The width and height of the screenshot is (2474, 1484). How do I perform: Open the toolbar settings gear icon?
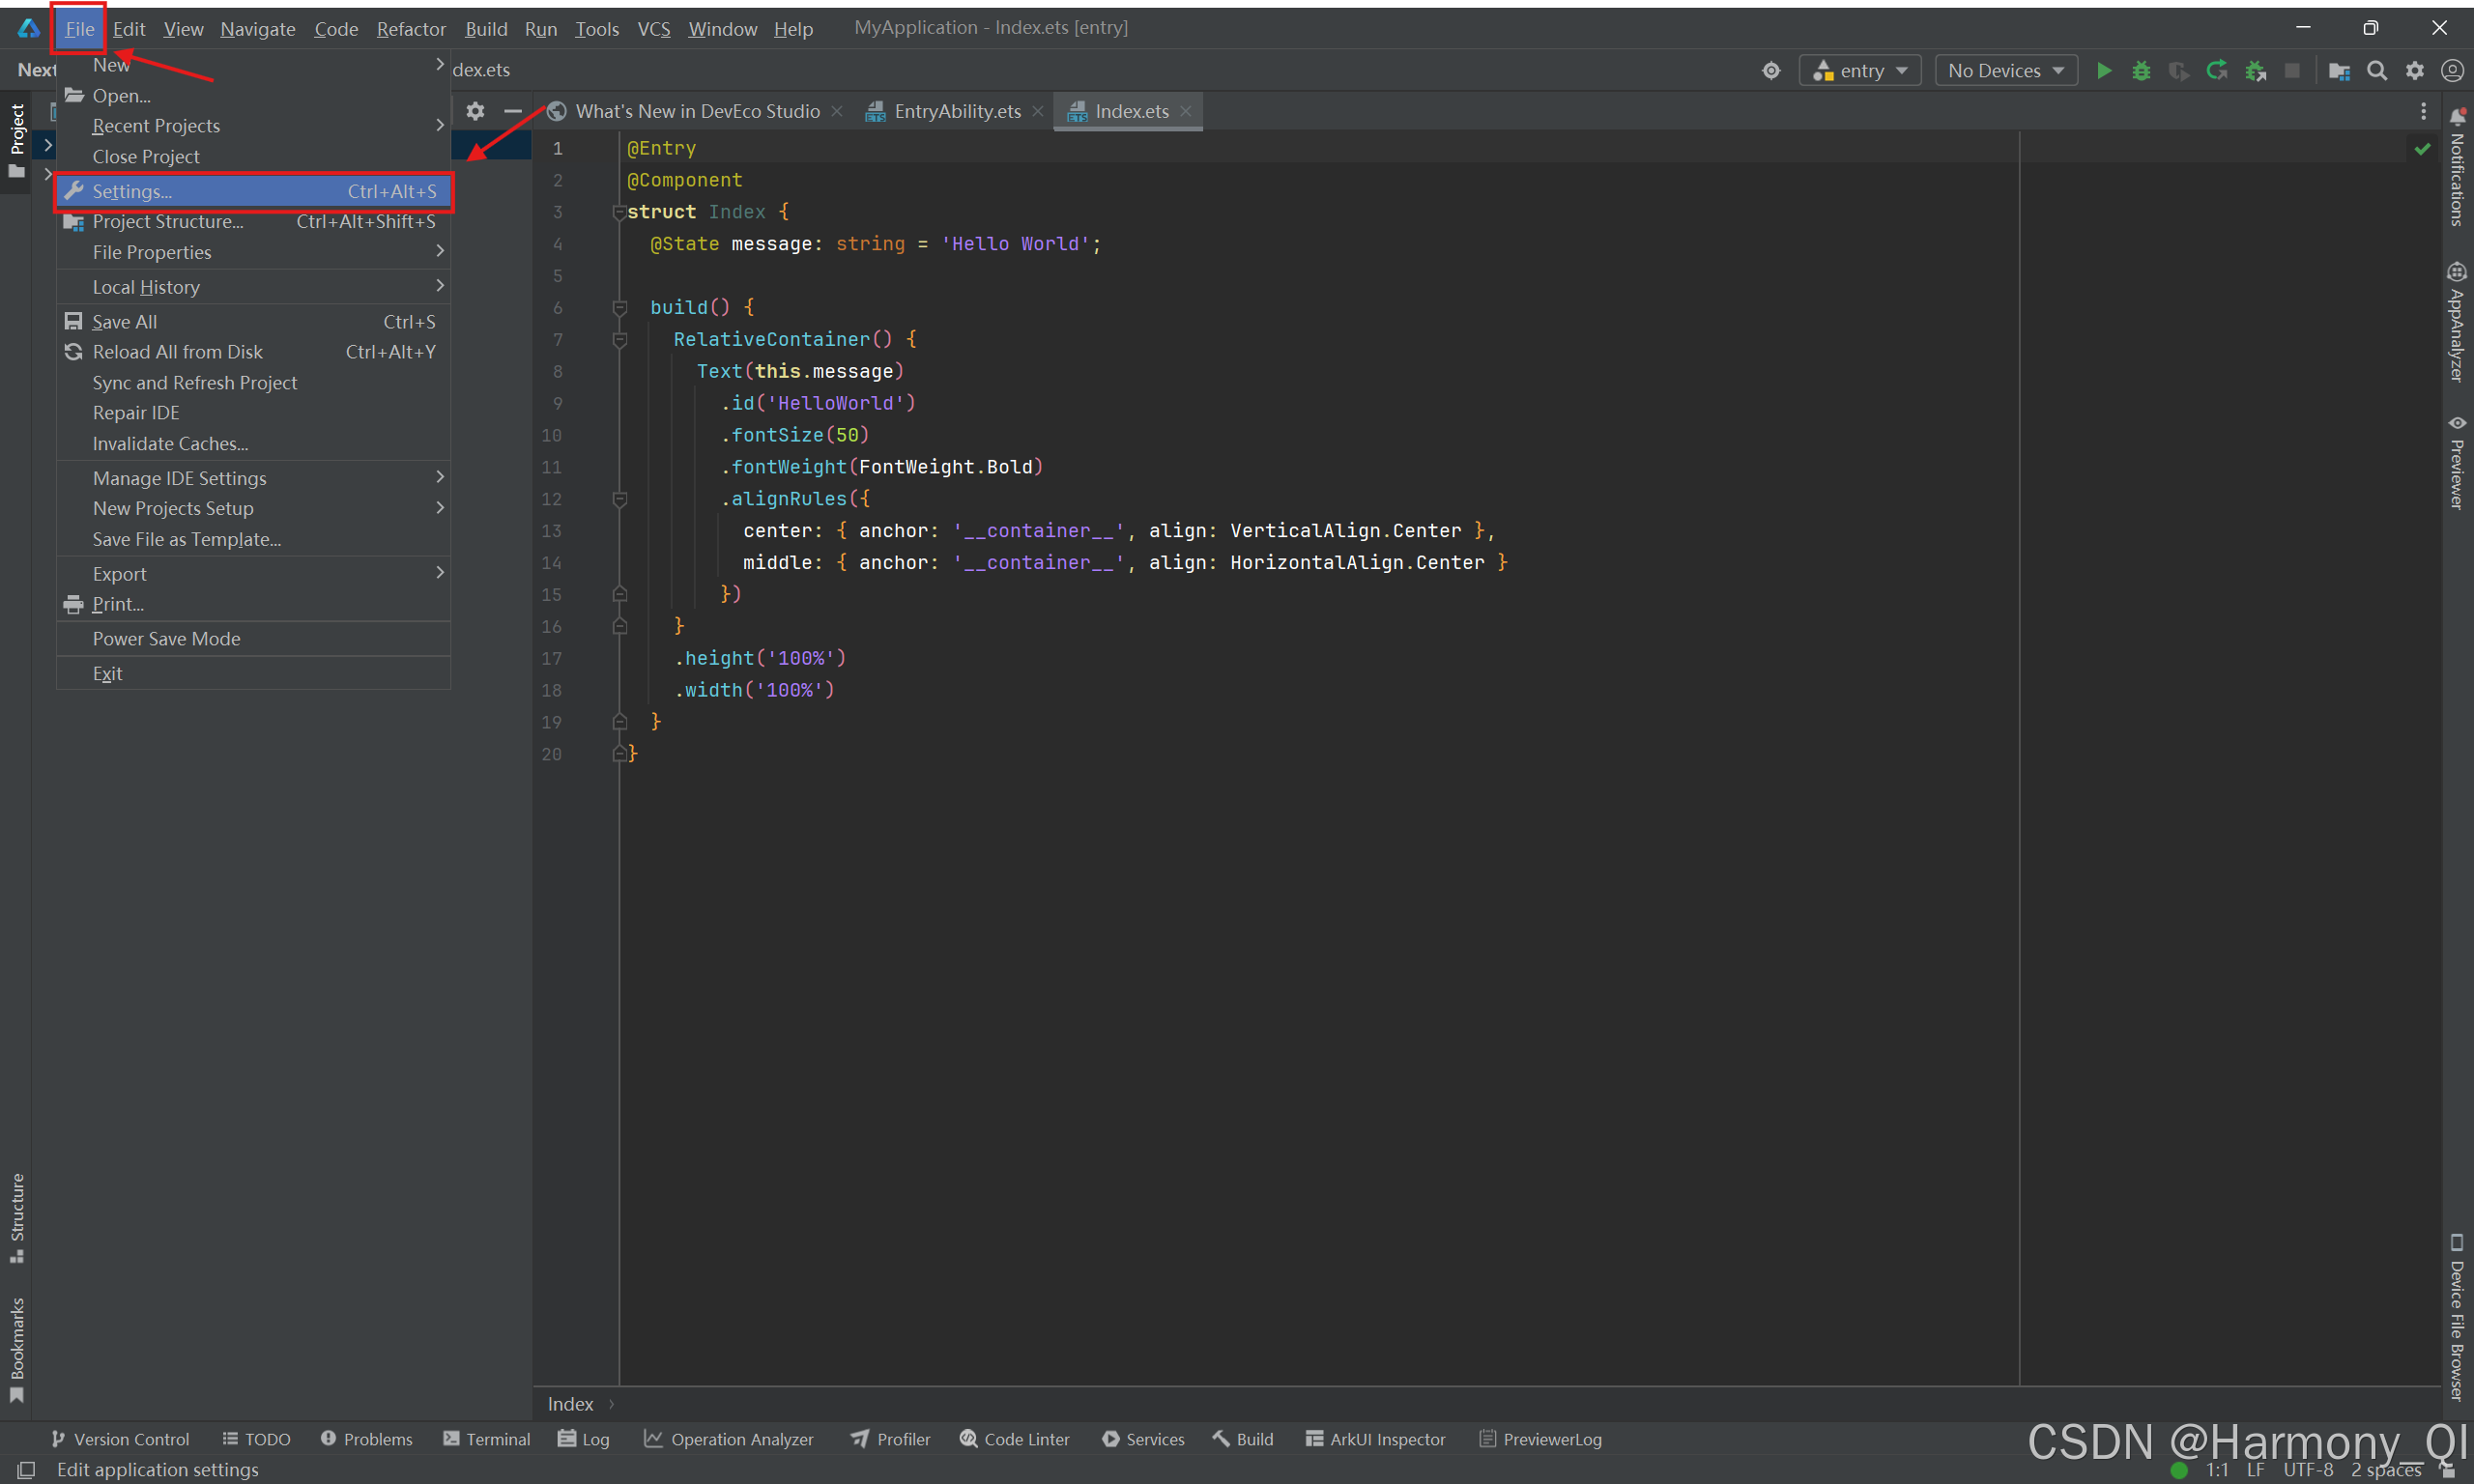click(x=2415, y=70)
